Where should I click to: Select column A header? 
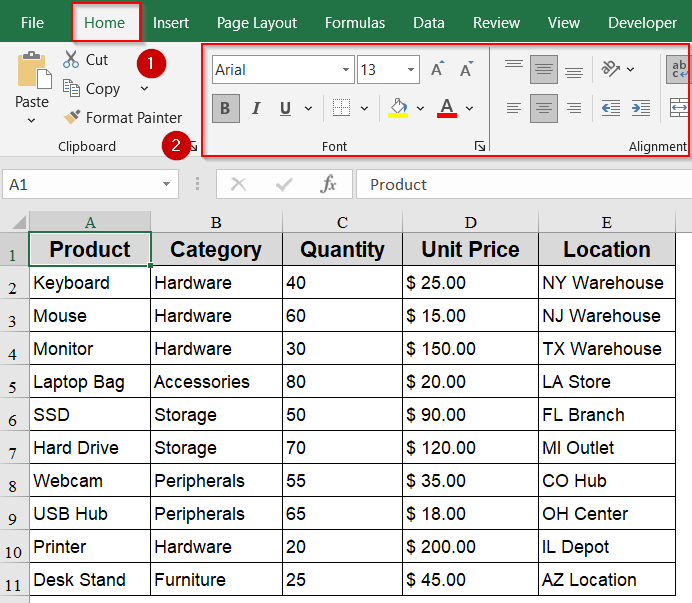(90, 222)
